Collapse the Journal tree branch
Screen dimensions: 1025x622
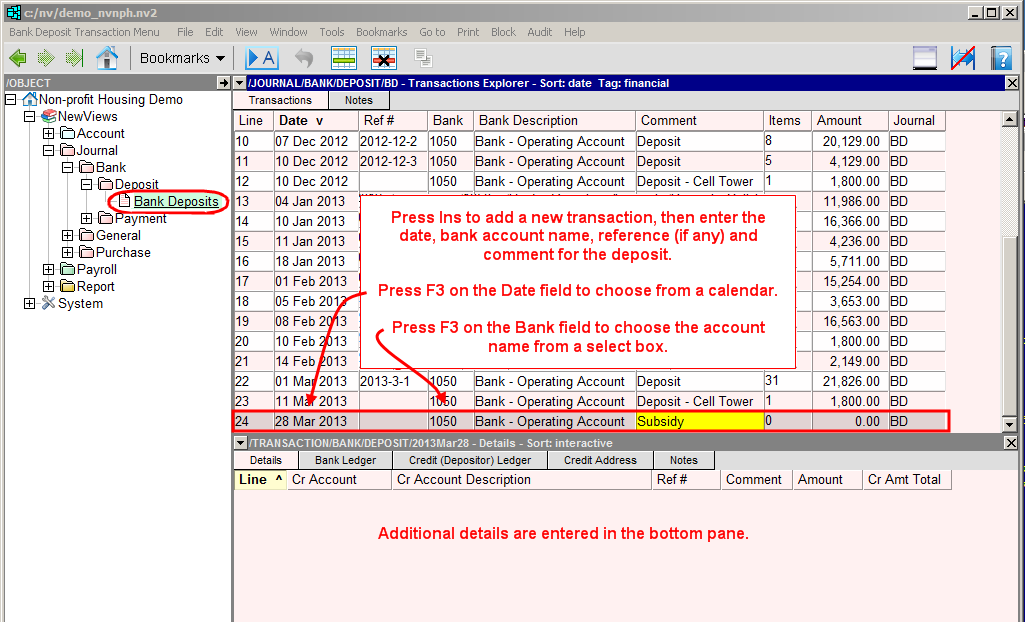click(47, 150)
